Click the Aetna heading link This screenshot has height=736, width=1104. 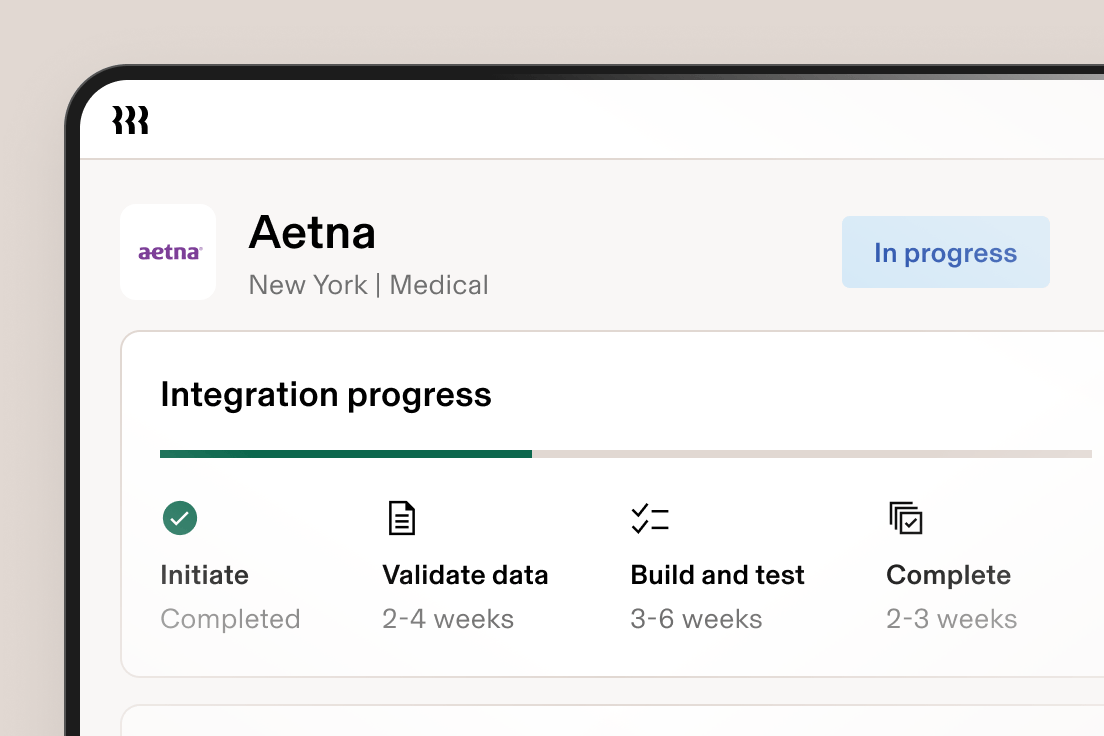tap(312, 232)
